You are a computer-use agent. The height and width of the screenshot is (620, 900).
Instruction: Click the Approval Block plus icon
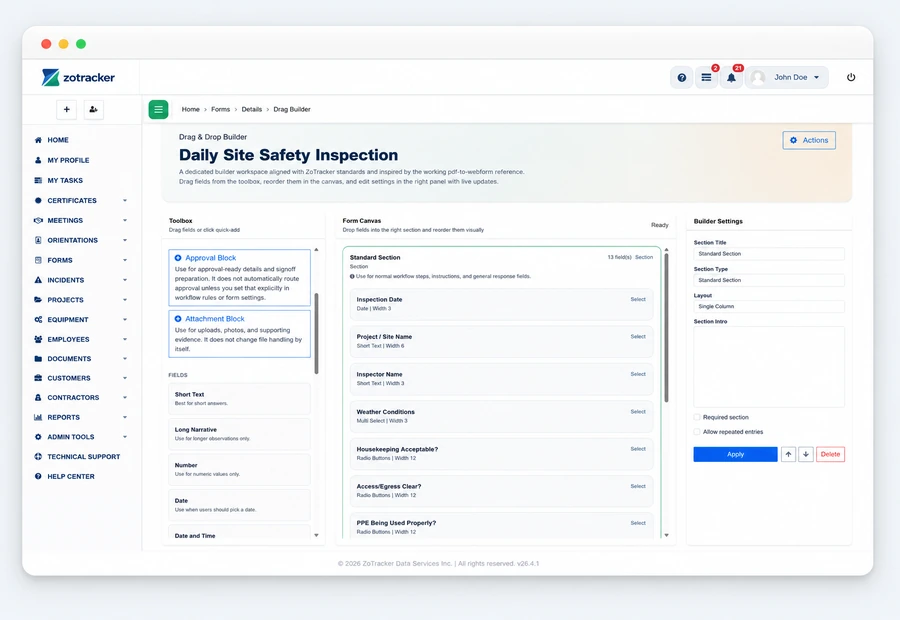pyautogui.click(x=178, y=258)
